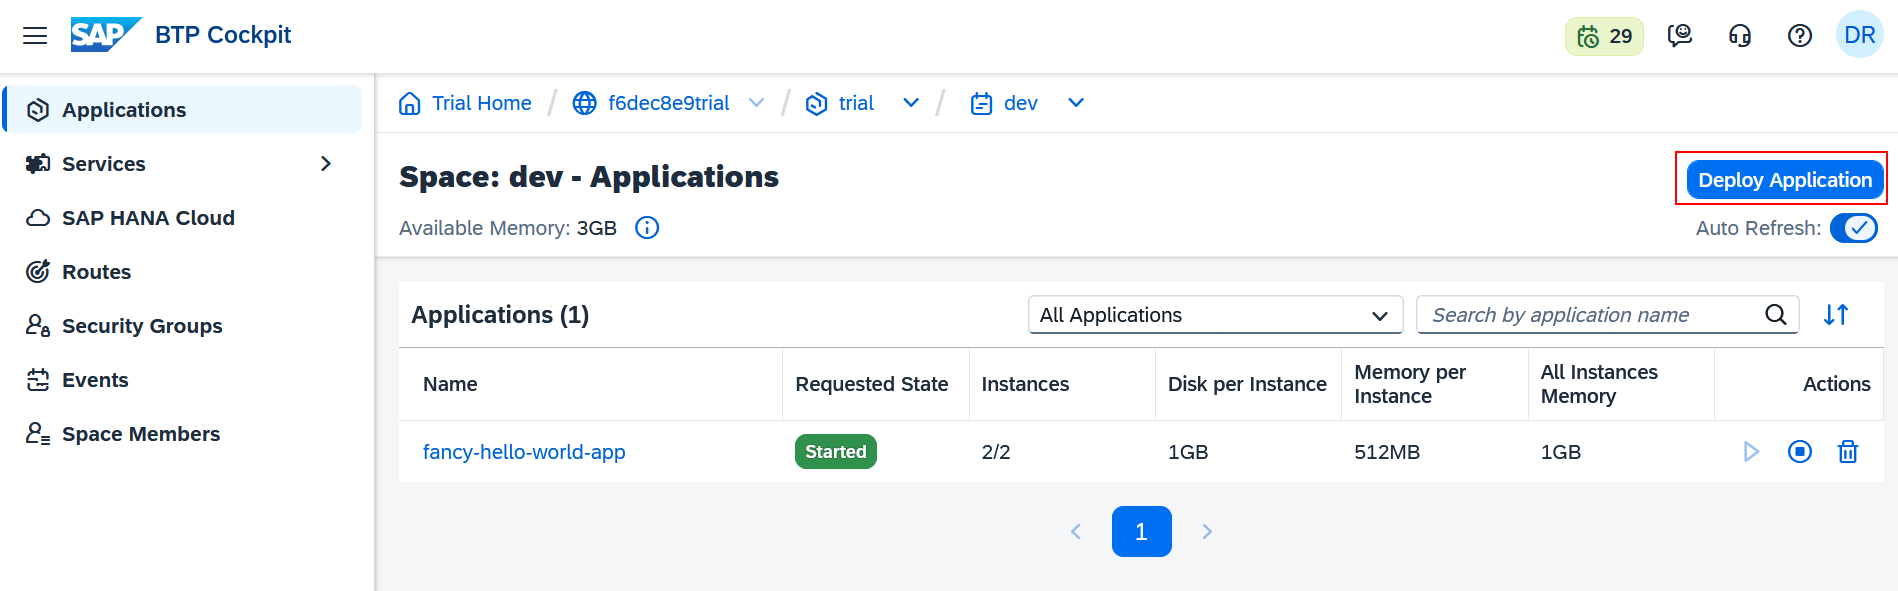Click the BTP Cockpit title

[223, 35]
